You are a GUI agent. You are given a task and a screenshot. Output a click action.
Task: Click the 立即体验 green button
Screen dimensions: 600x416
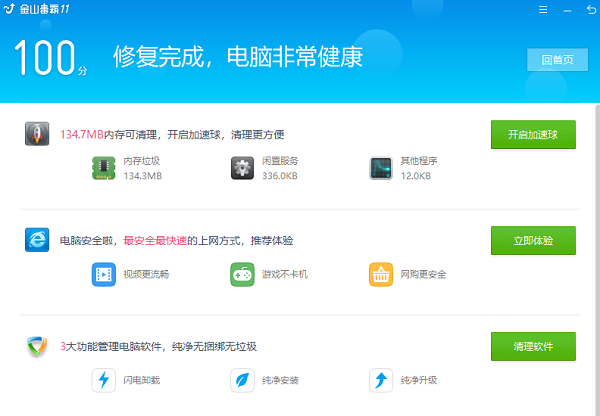pos(533,241)
